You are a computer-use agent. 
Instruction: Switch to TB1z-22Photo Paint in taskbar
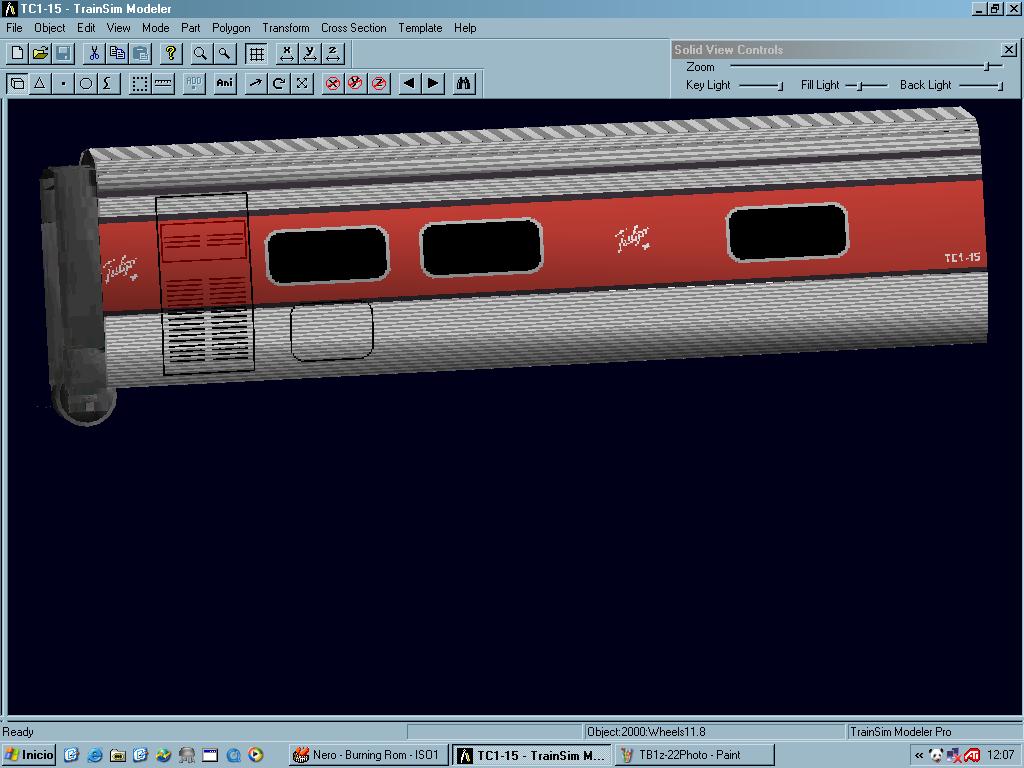pyautogui.click(x=690, y=755)
